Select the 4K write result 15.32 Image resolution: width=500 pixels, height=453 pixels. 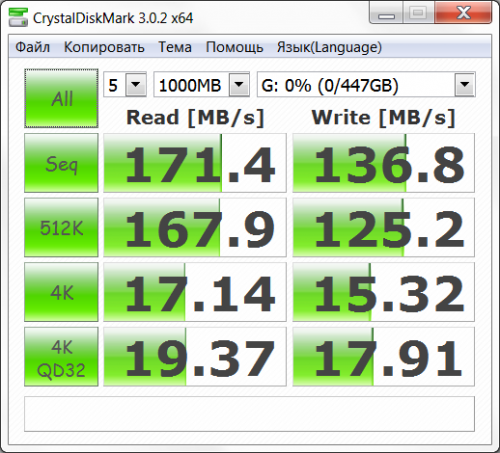383,292
